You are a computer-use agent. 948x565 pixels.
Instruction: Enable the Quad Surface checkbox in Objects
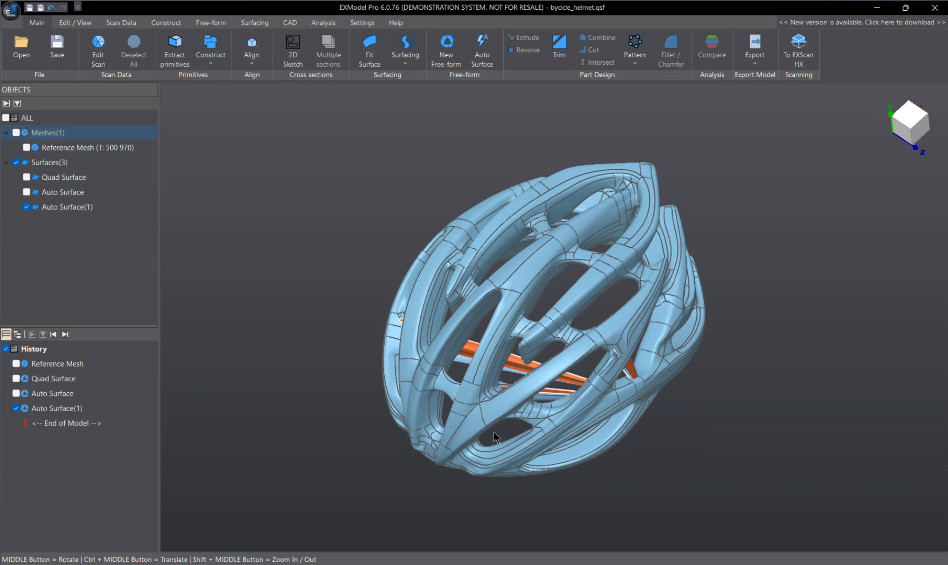26,177
